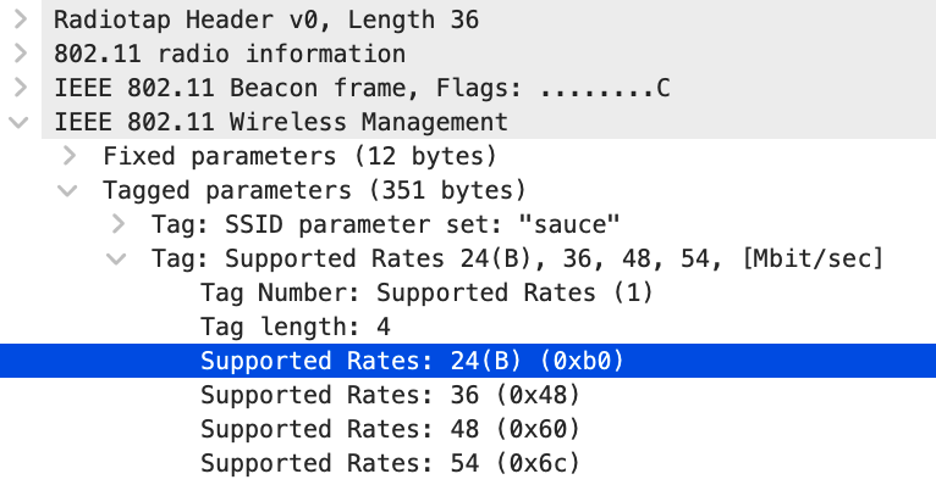This screenshot has width=936, height=486.
Task: Collapse the Tagged parameters (351 bytes) node
Action: (x=67, y=190)
